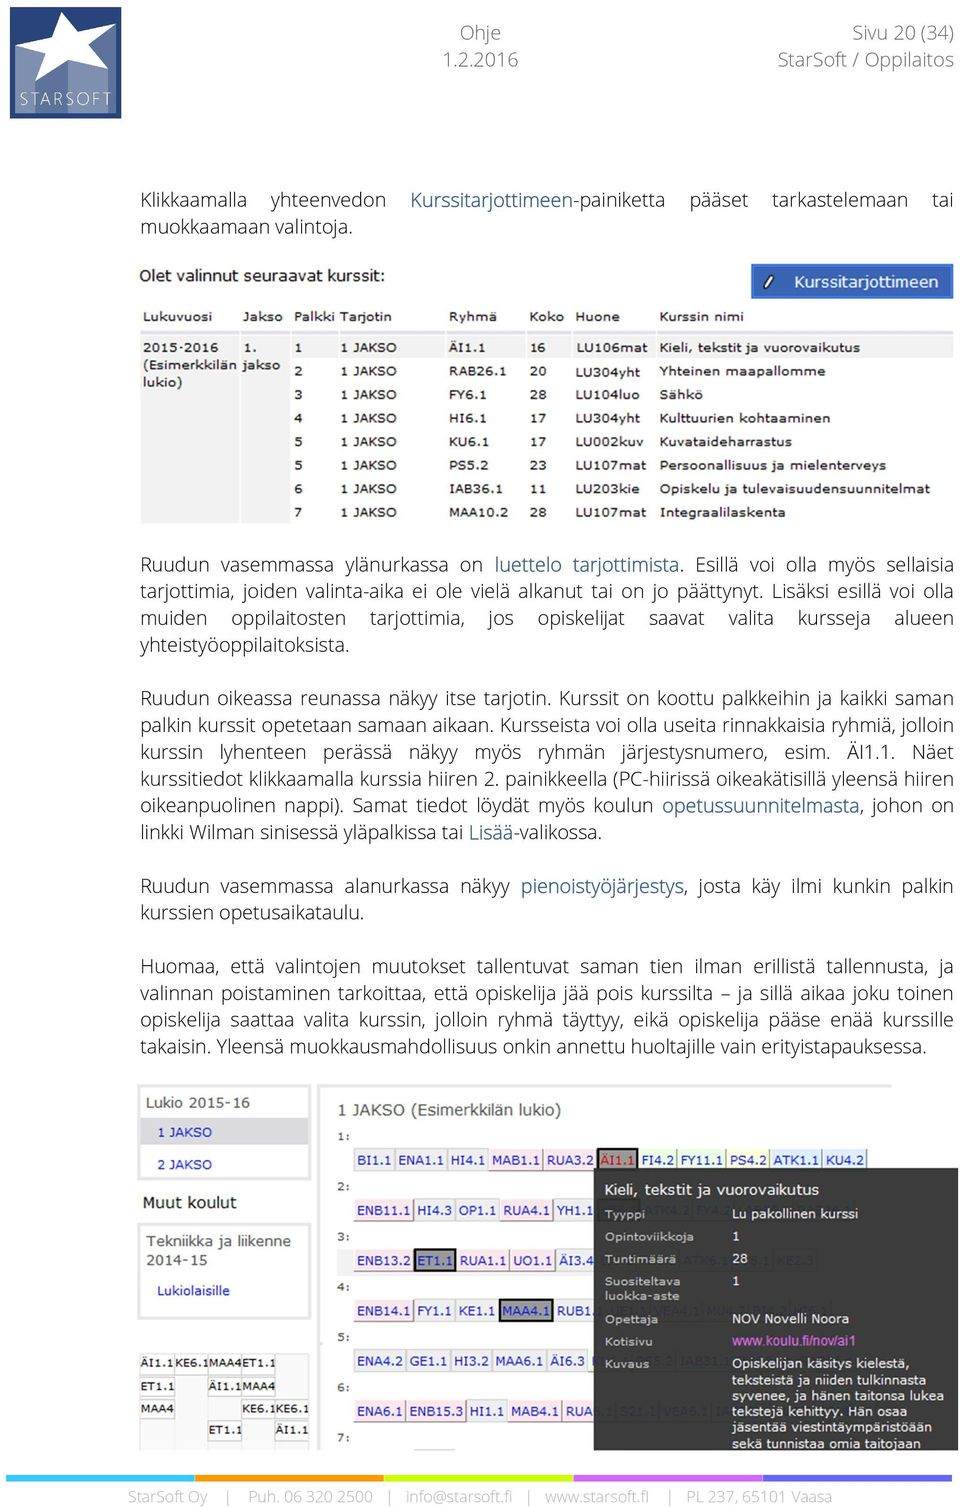Select course HI1.1 in row 6
The image size is (960, 1507).
pyautogui.click(x=487, y=1411)
